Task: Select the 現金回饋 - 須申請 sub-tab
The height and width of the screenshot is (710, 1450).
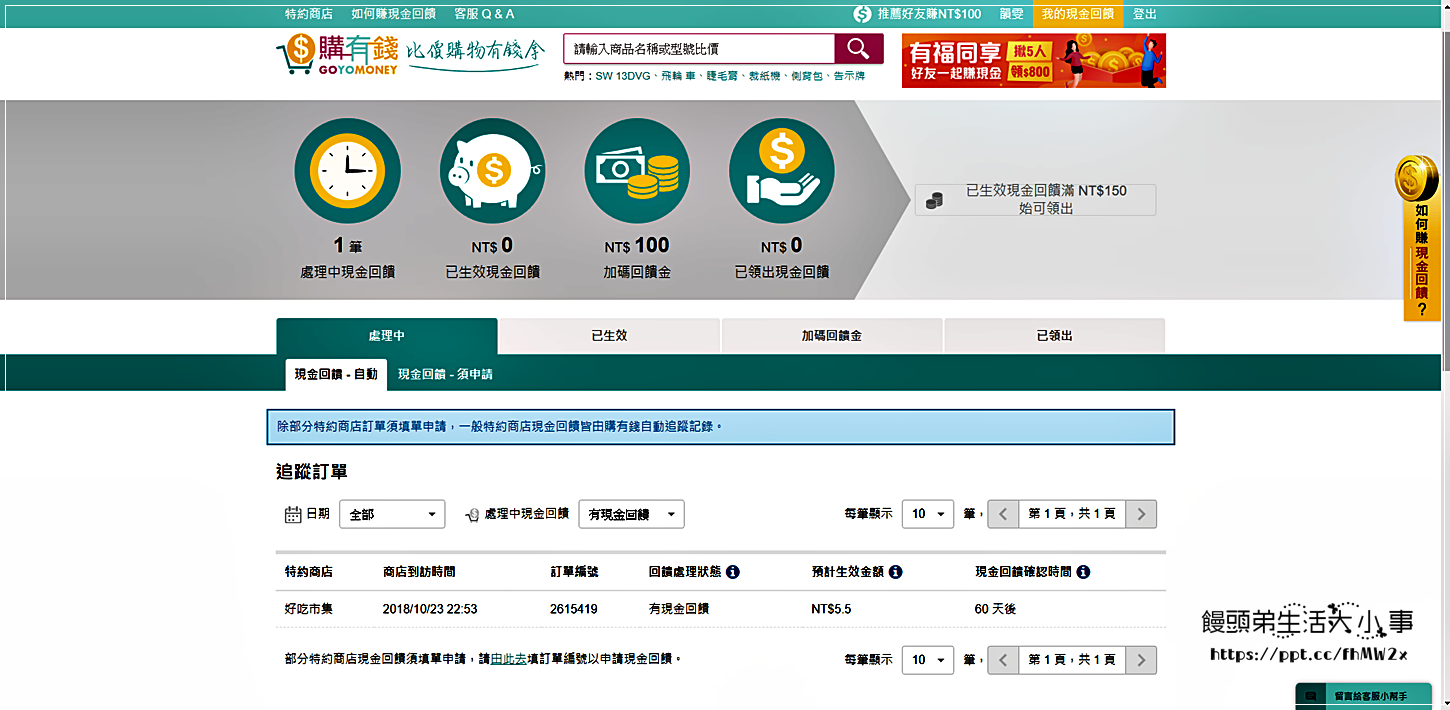Action: 445,374
